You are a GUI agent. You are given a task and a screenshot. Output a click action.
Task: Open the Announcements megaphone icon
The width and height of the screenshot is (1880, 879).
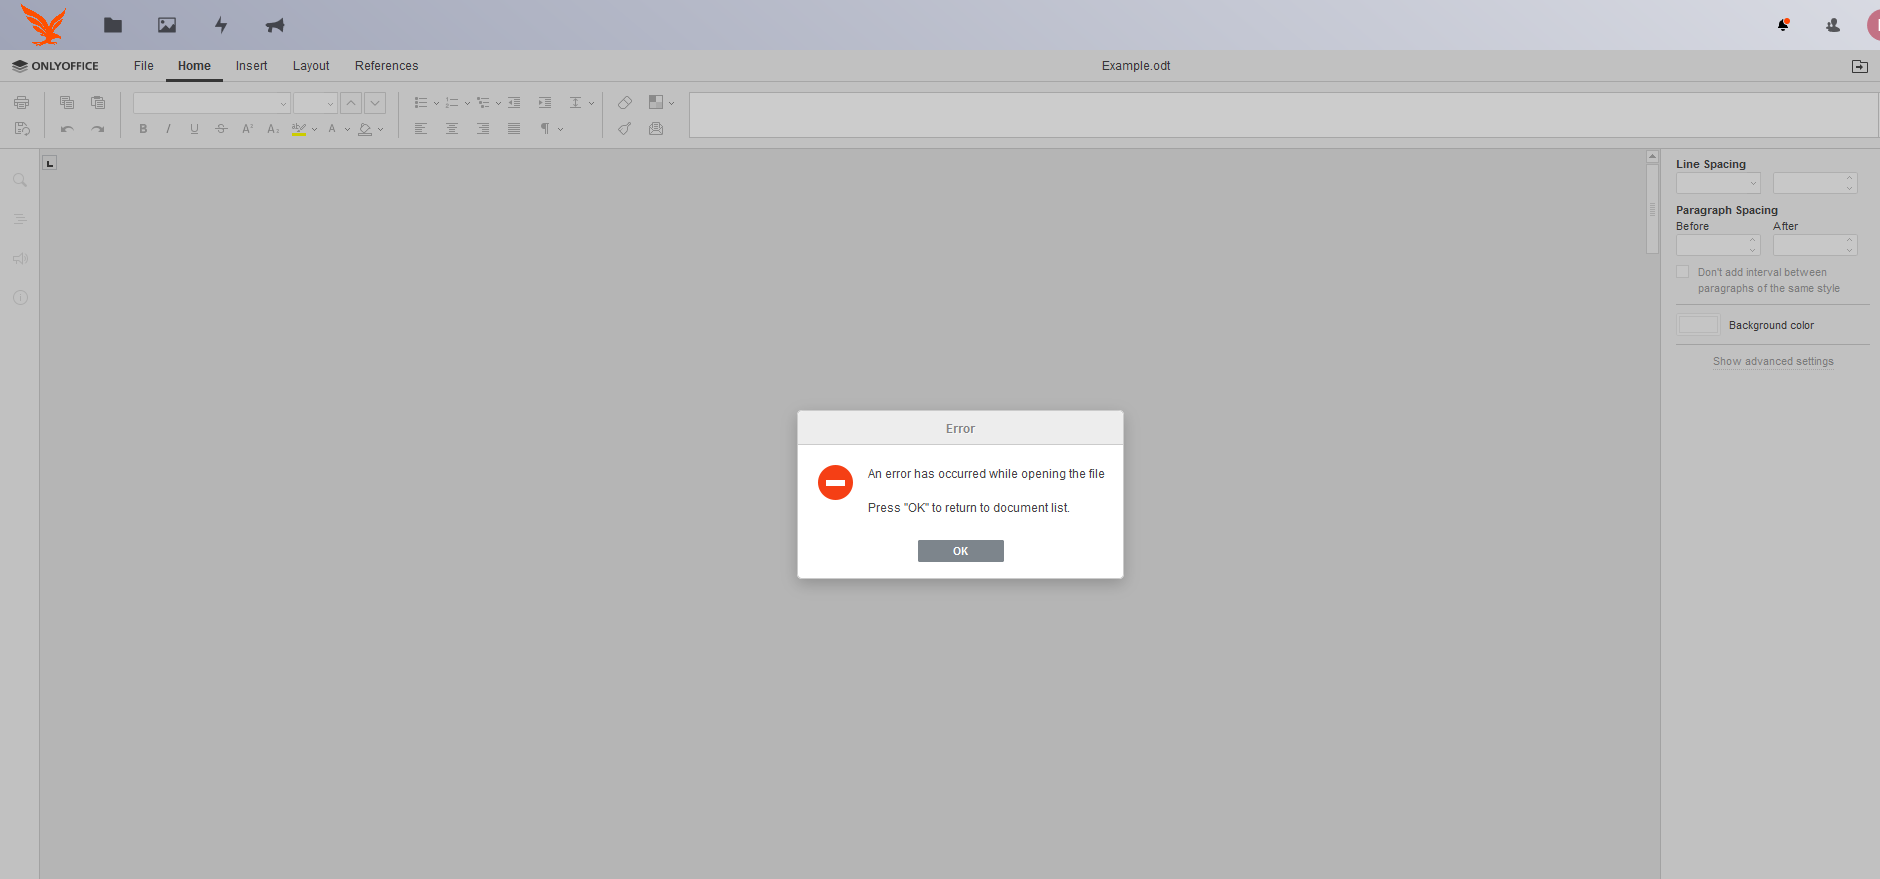coord(275,25)
